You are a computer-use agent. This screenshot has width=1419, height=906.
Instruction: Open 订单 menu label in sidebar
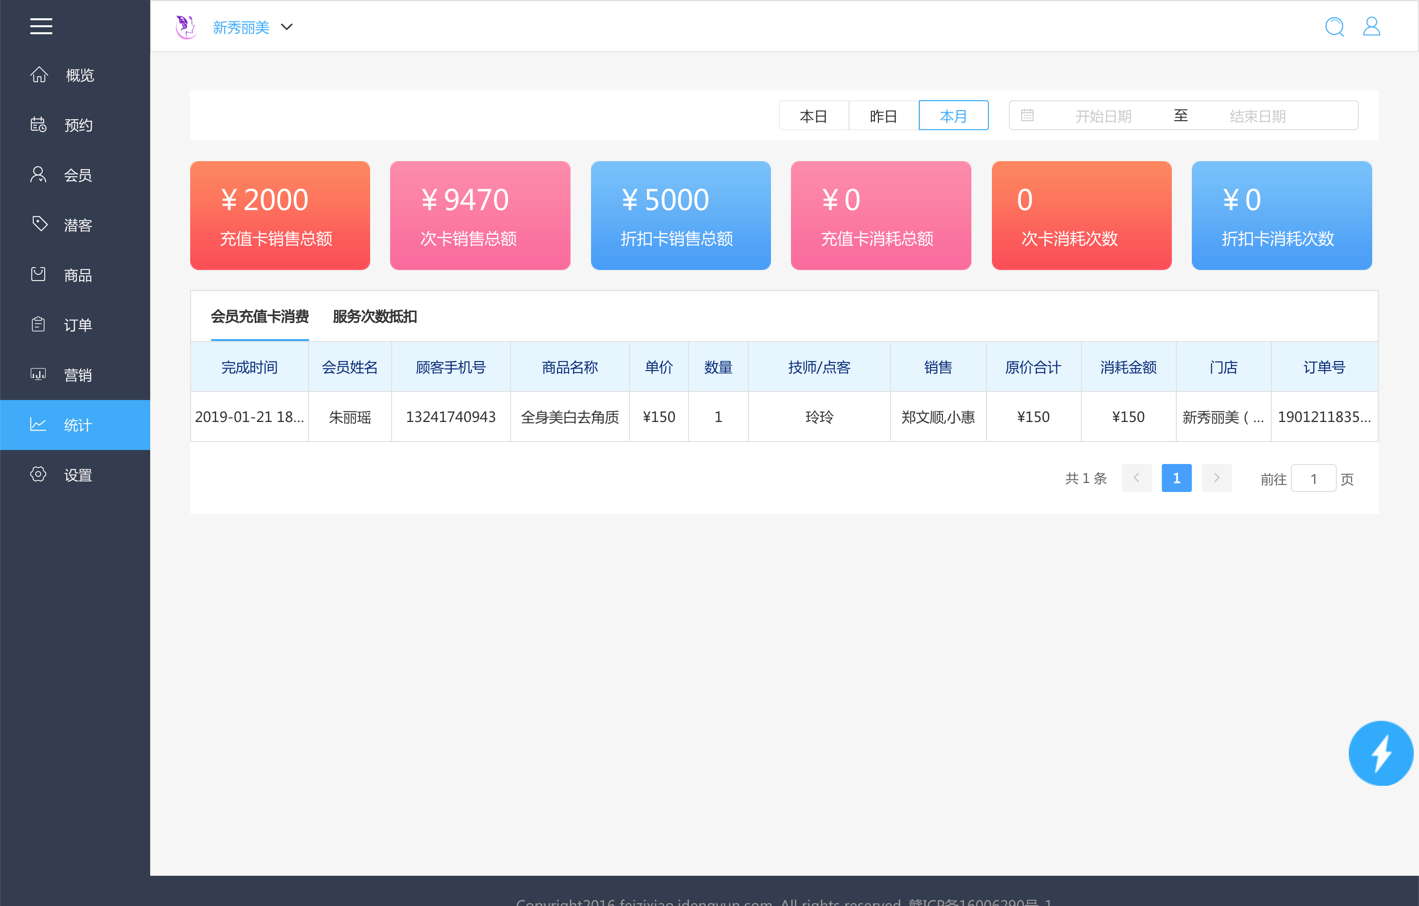(x=78, y=325)
